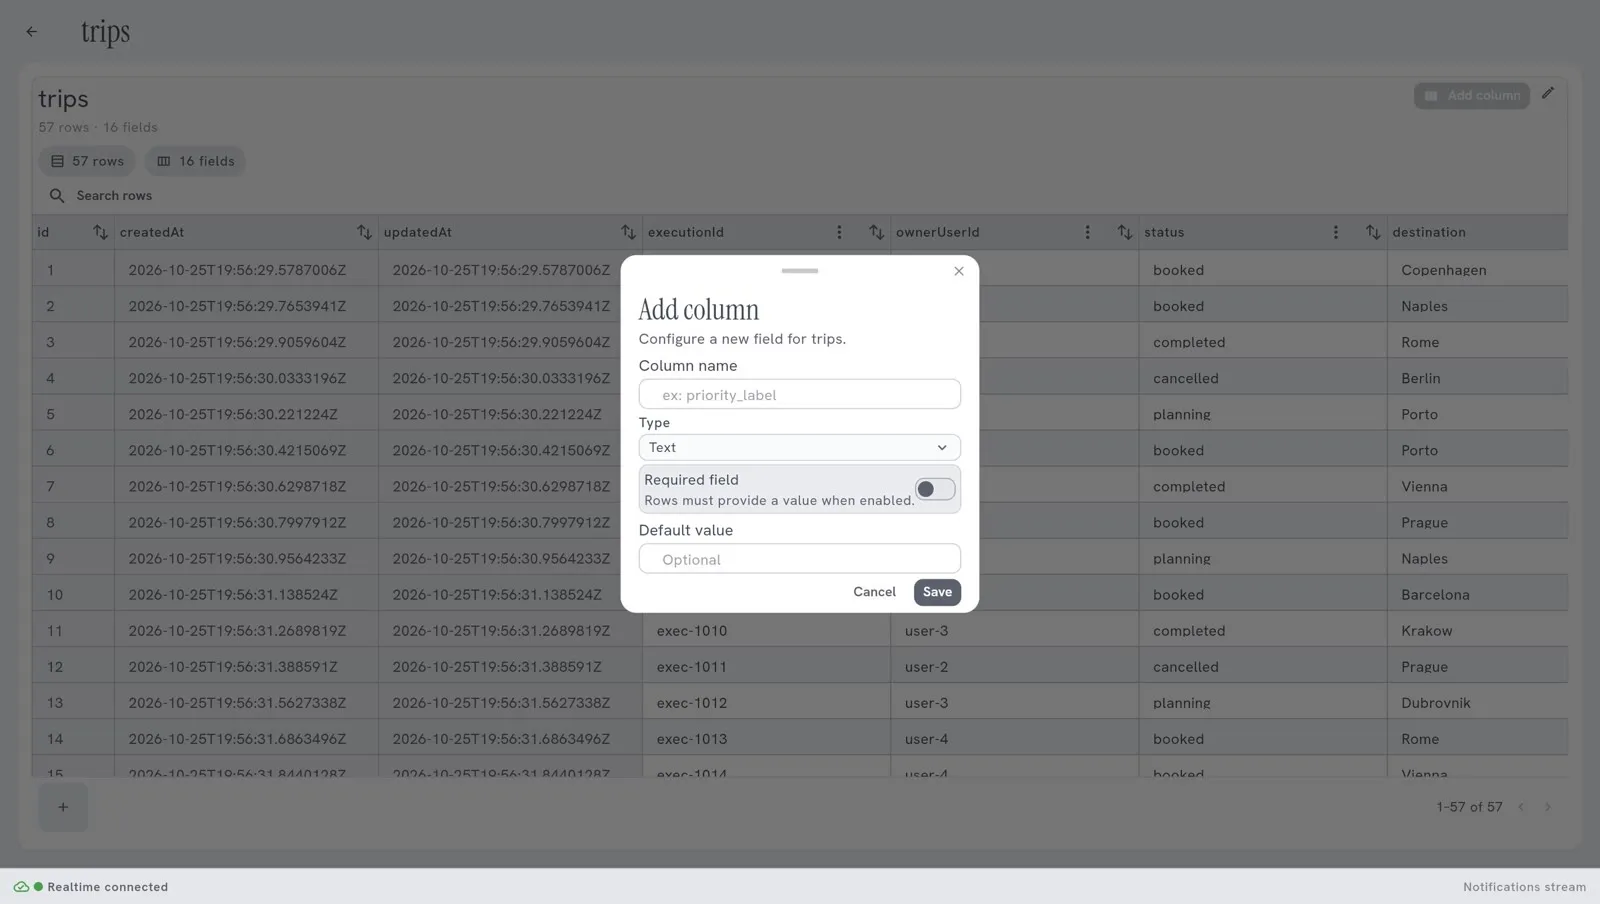Open the Notifications stream
This screenshot has width=1600, height=904.
[x=1524, y=887]
